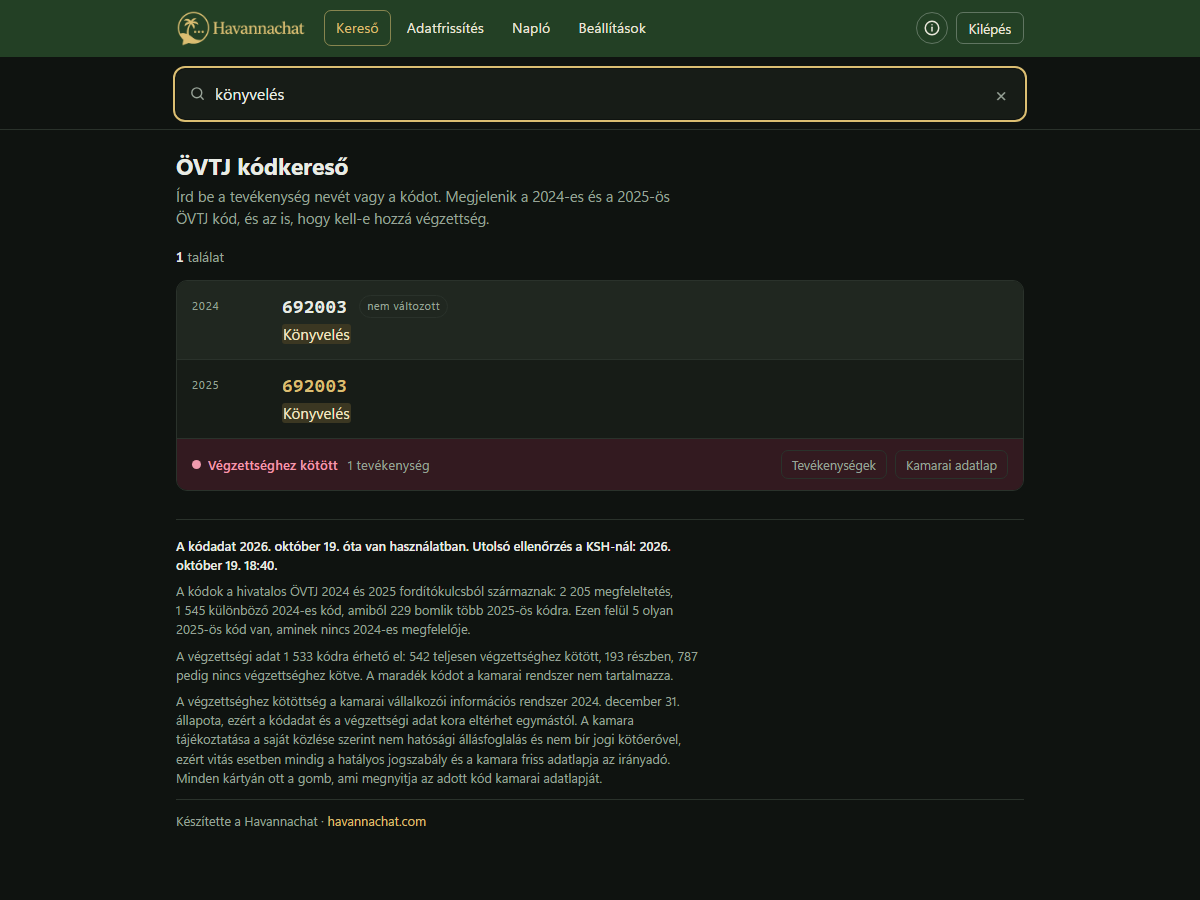Log out with the Kilépés button
1200x900 pixels.
990,28
